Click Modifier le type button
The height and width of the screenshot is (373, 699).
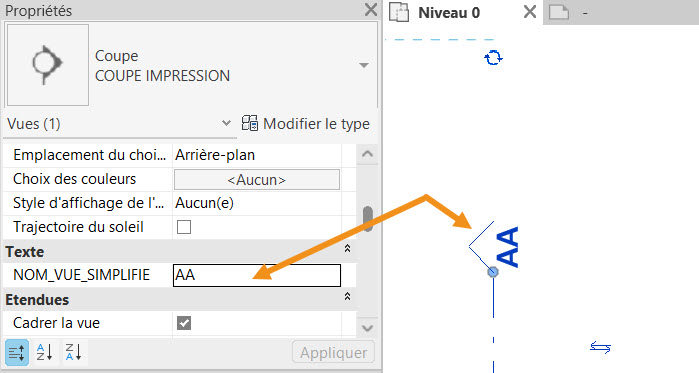tap(306, 123)
